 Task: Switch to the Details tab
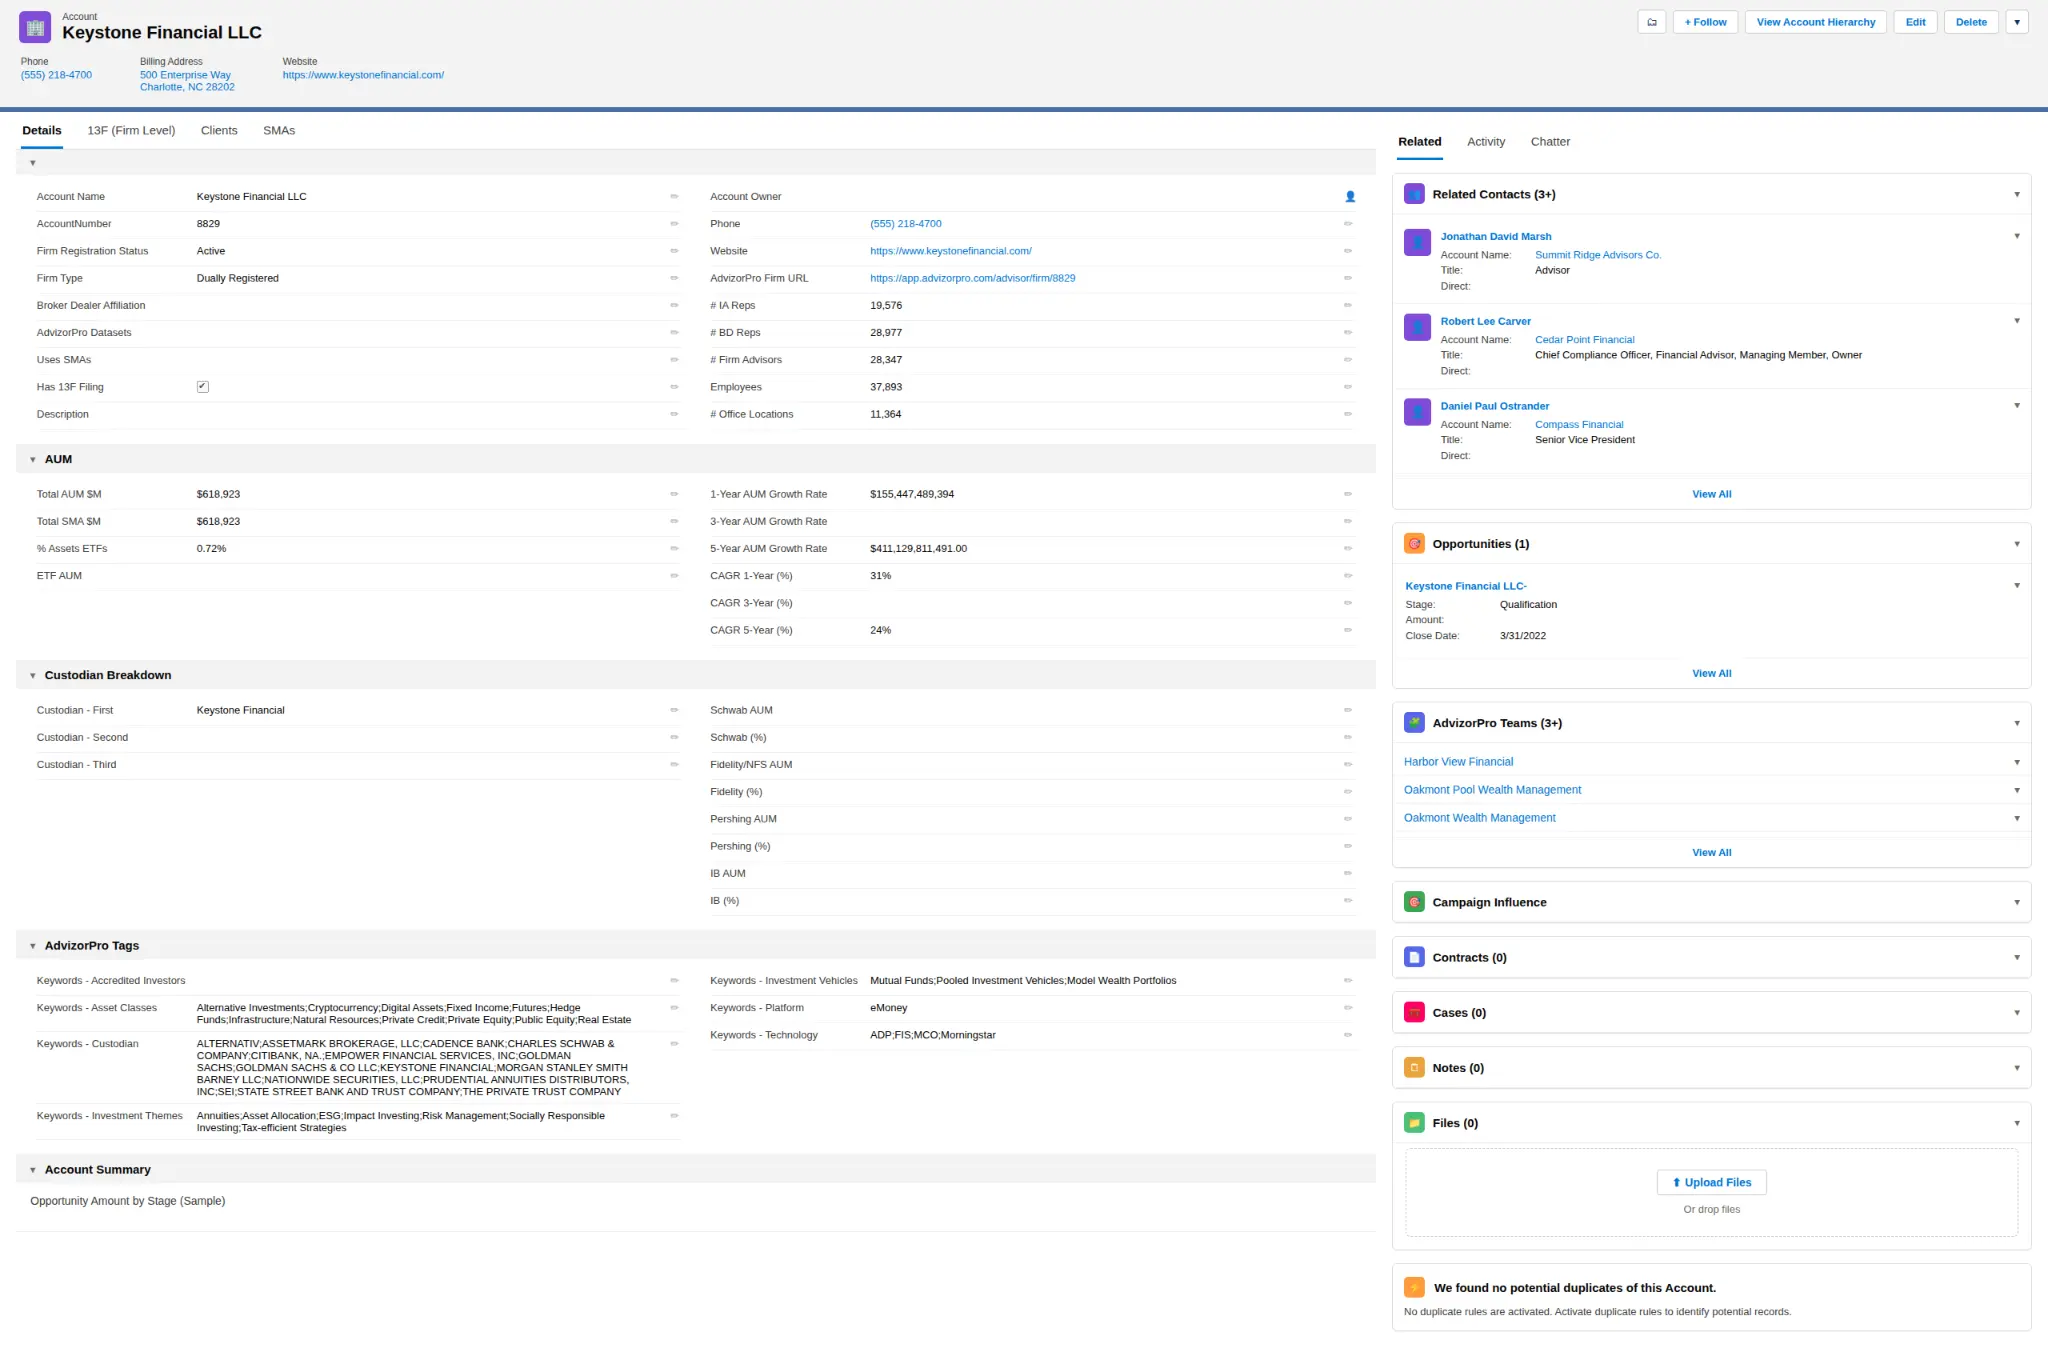click(x=42, y=131)
